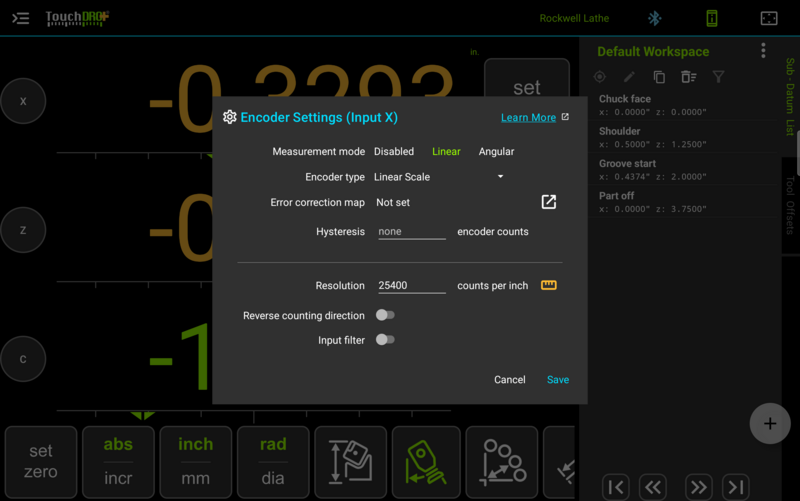Select Linear measurement mode
This screenshot has height=501, width=800.
(x=446, y=152)
